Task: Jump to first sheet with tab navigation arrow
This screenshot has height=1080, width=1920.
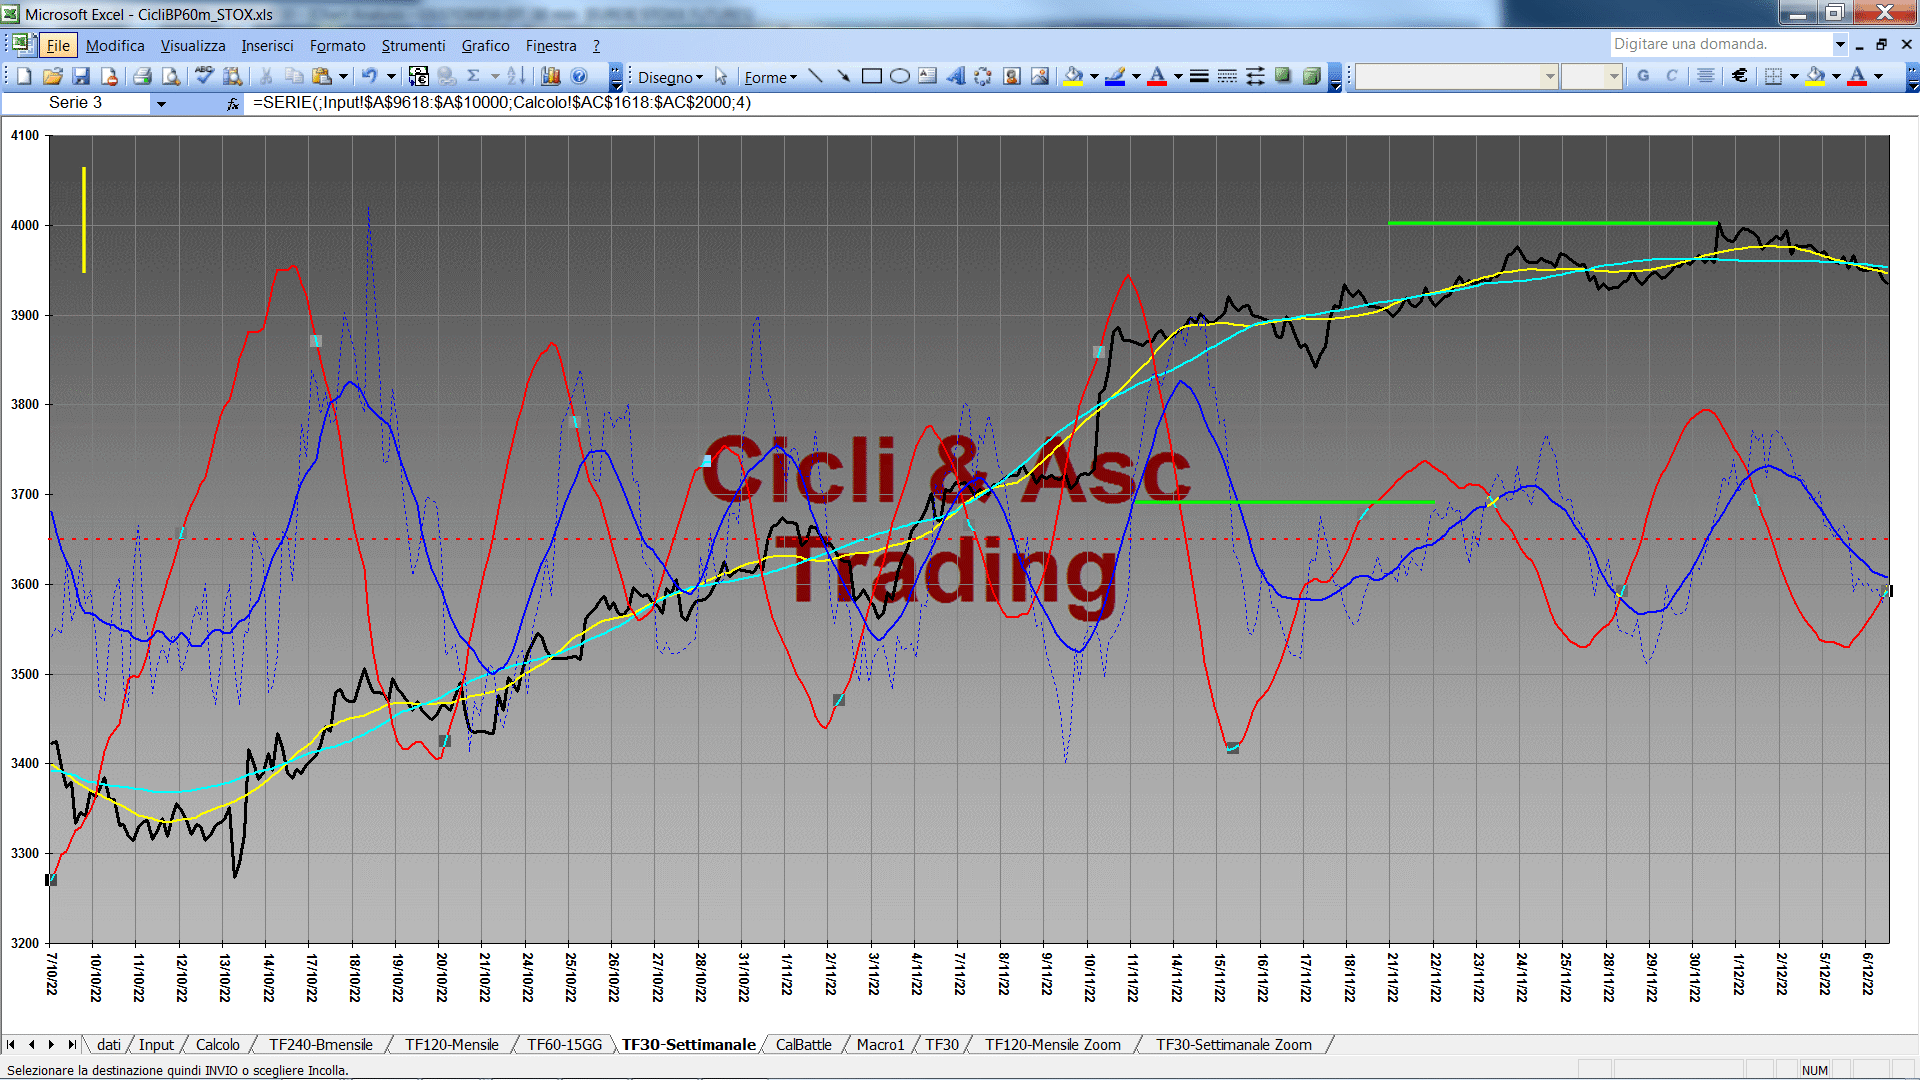Action: (x=11, y=1045)
